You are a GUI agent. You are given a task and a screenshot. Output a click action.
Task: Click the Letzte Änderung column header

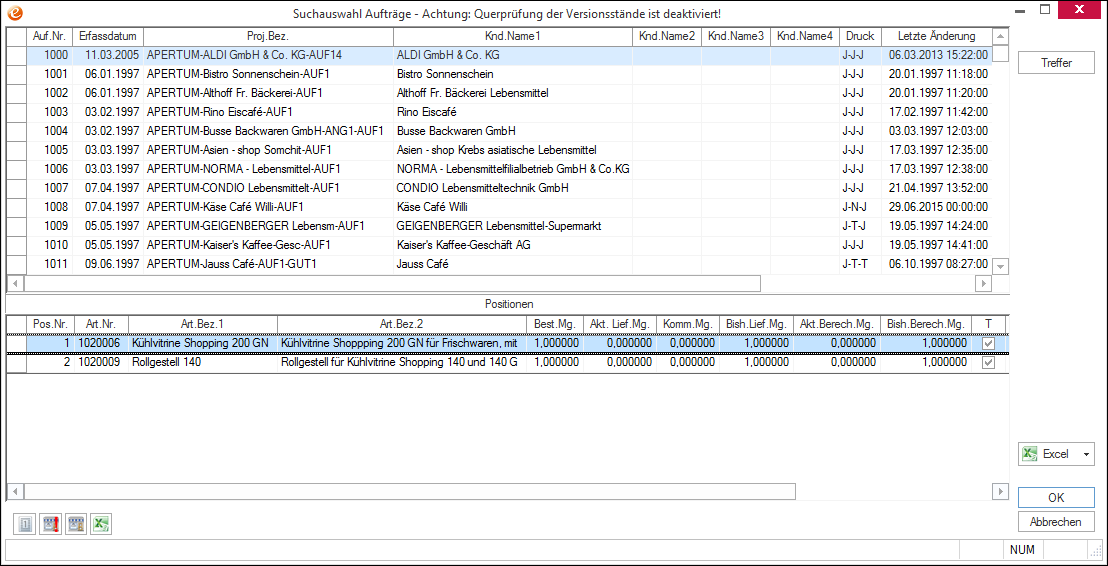click(x=936, y=36)
